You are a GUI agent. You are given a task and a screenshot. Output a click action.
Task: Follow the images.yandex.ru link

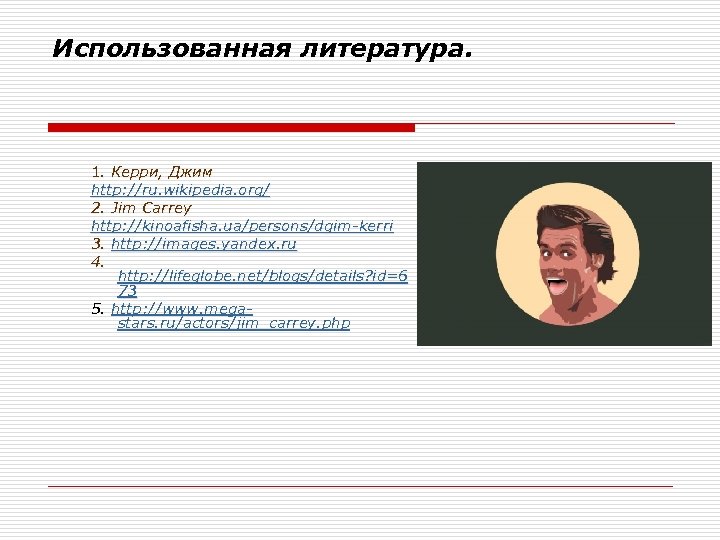[204, 244]
